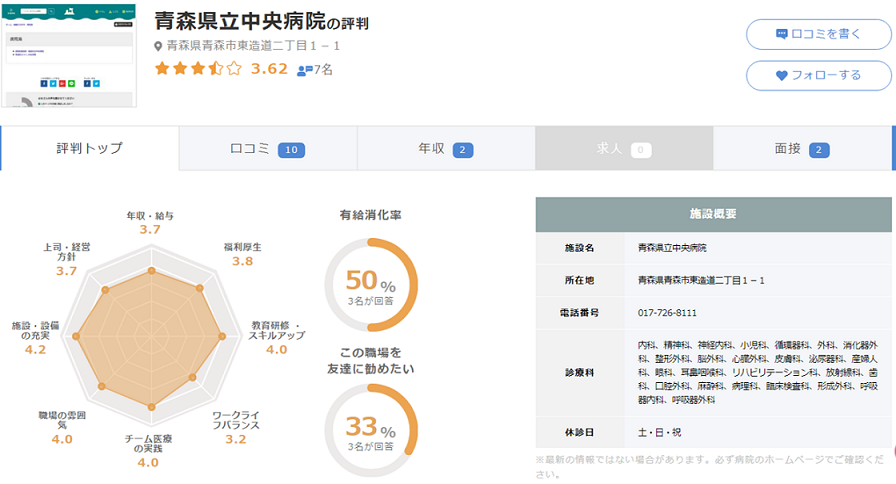896x484 pixels.
Task: Click the 3.62 rating score
Action: pos(269,69)
